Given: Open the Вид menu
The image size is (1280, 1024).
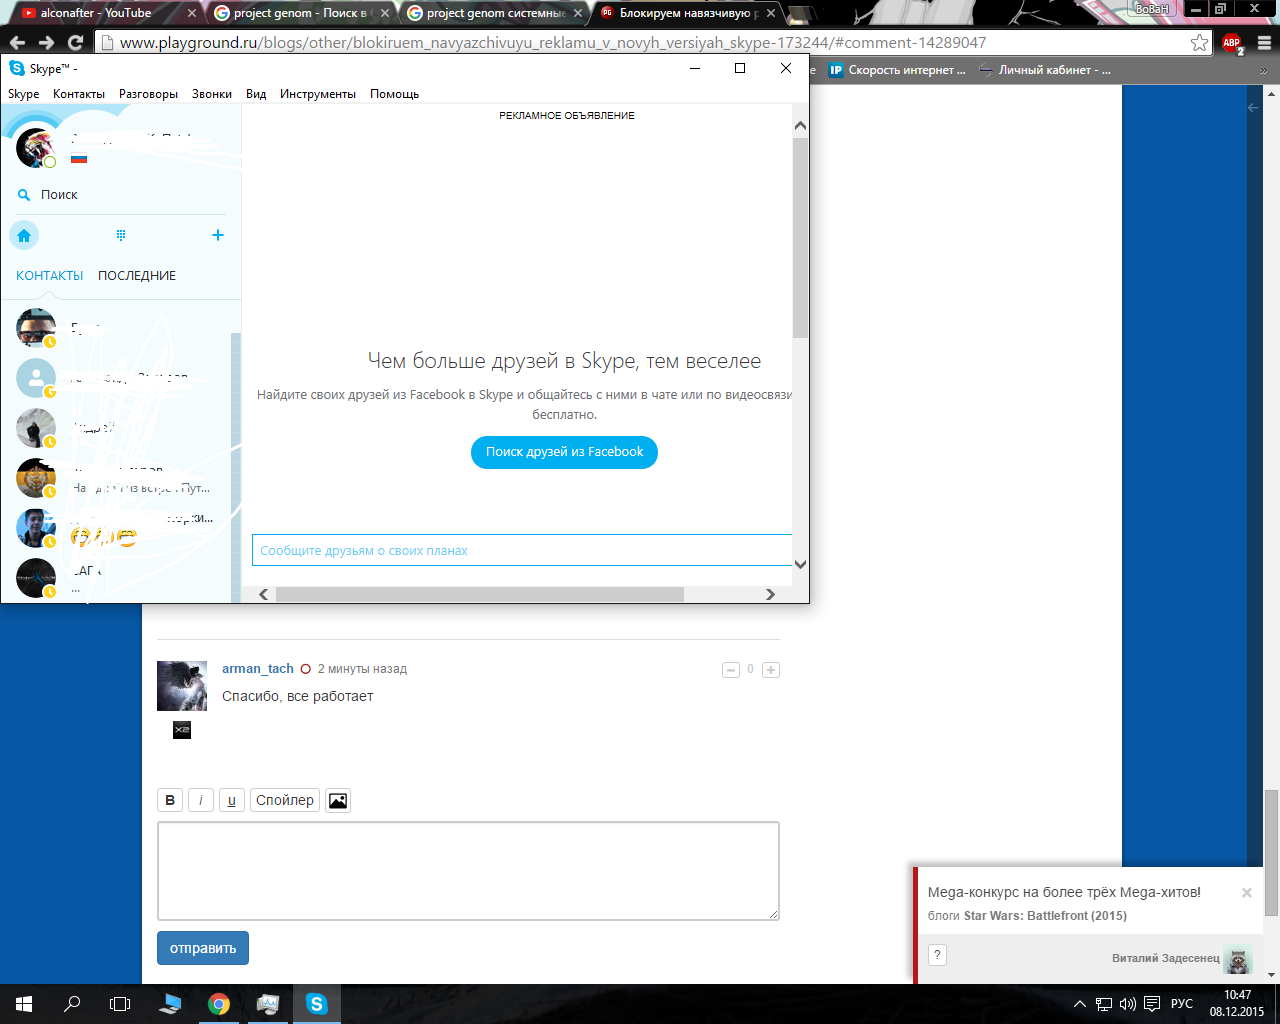Looking at the screenshot, I should [x=256, y=94].
